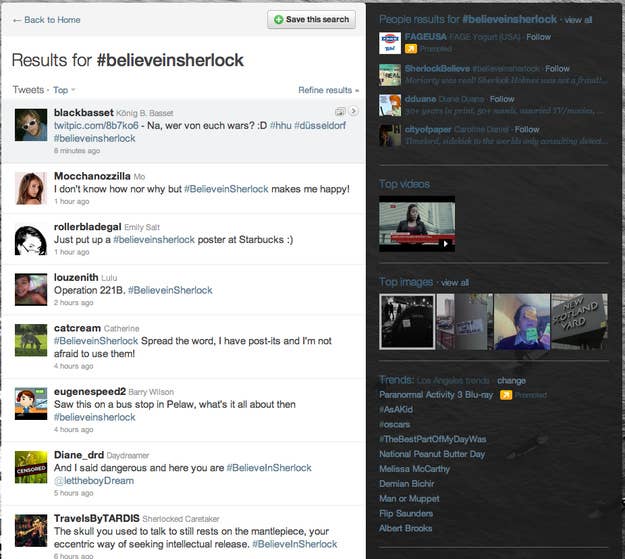Open Mocchanozzilla's avatar
This screenshot has width=625, height=559.
click(x=31, y=188)
